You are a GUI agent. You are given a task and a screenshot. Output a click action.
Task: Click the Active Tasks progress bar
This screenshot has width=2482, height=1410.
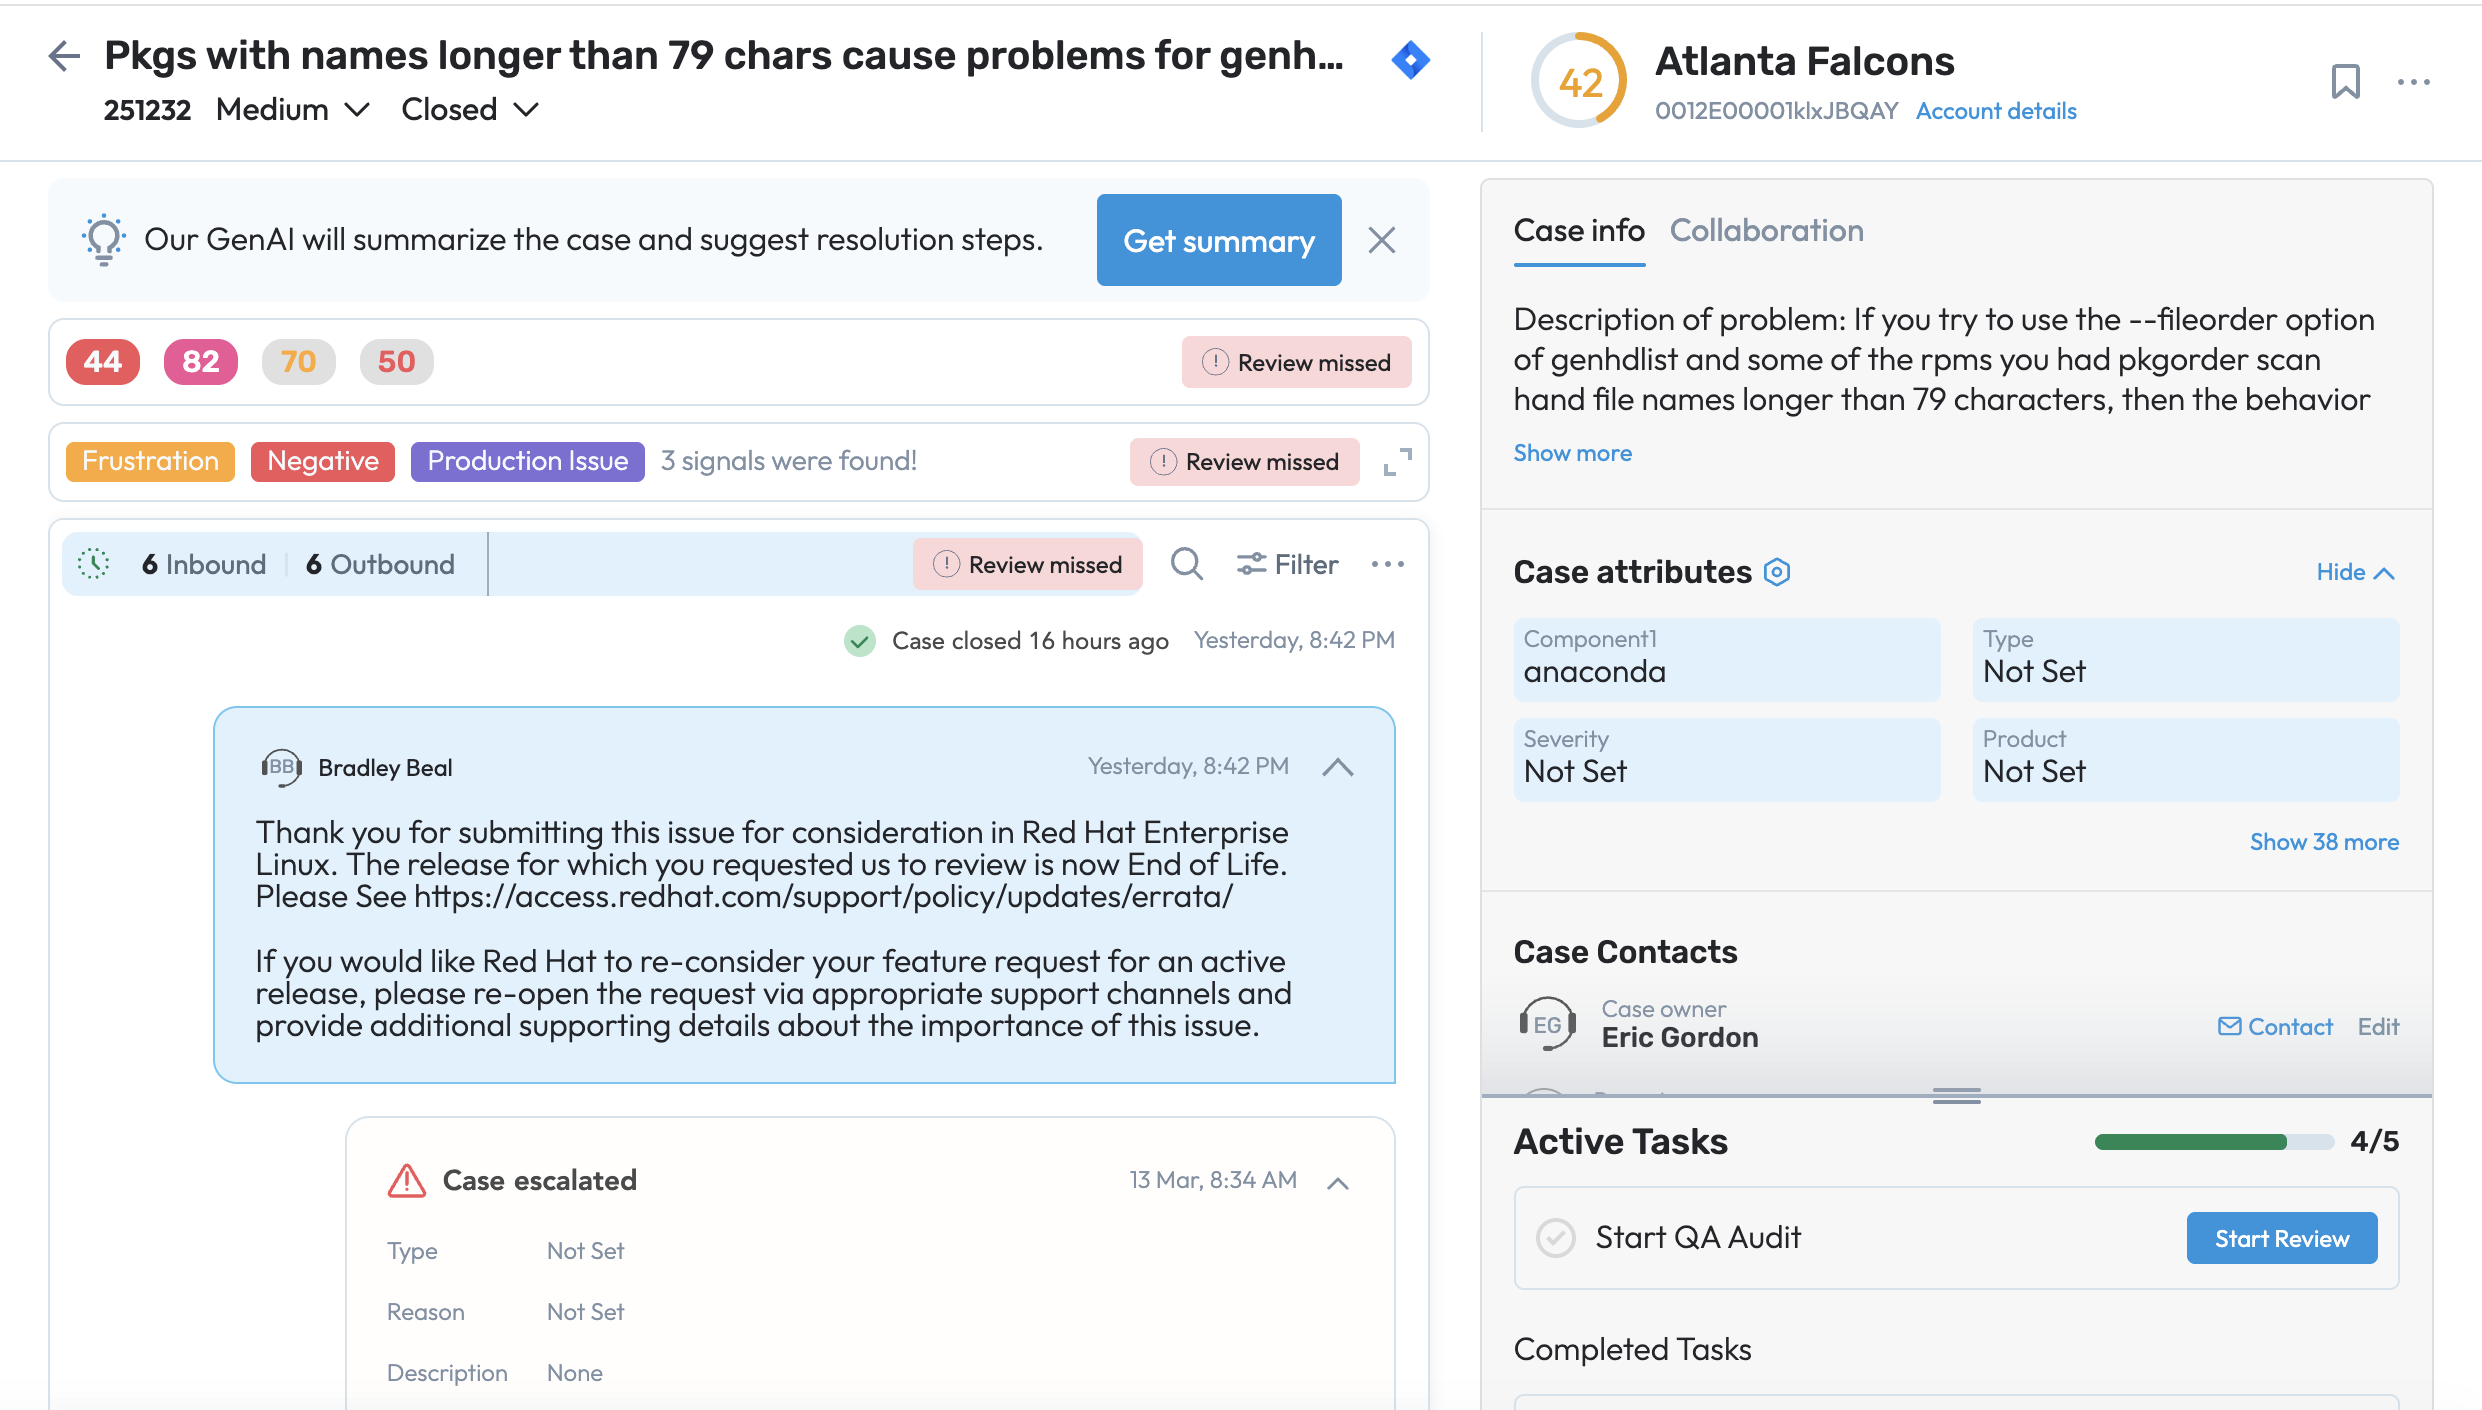(2213, 1142)
